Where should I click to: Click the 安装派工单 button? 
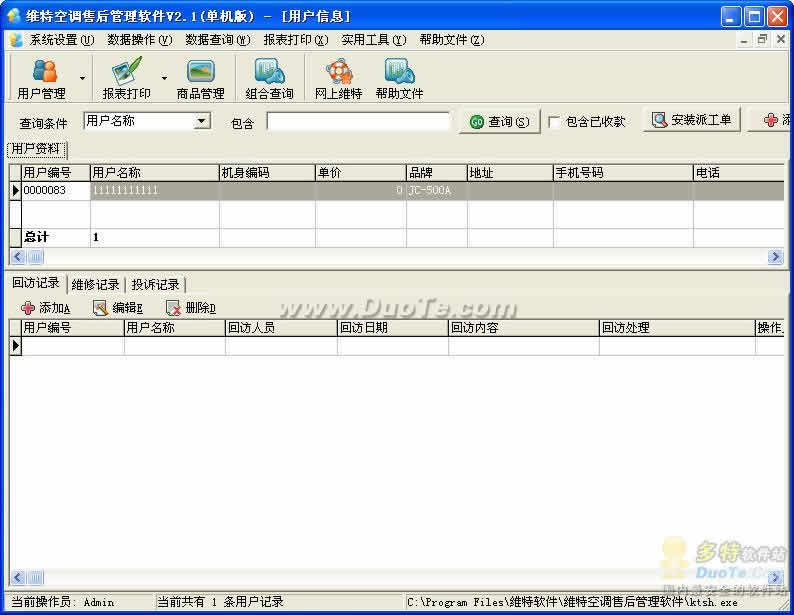tap(692, 120)
